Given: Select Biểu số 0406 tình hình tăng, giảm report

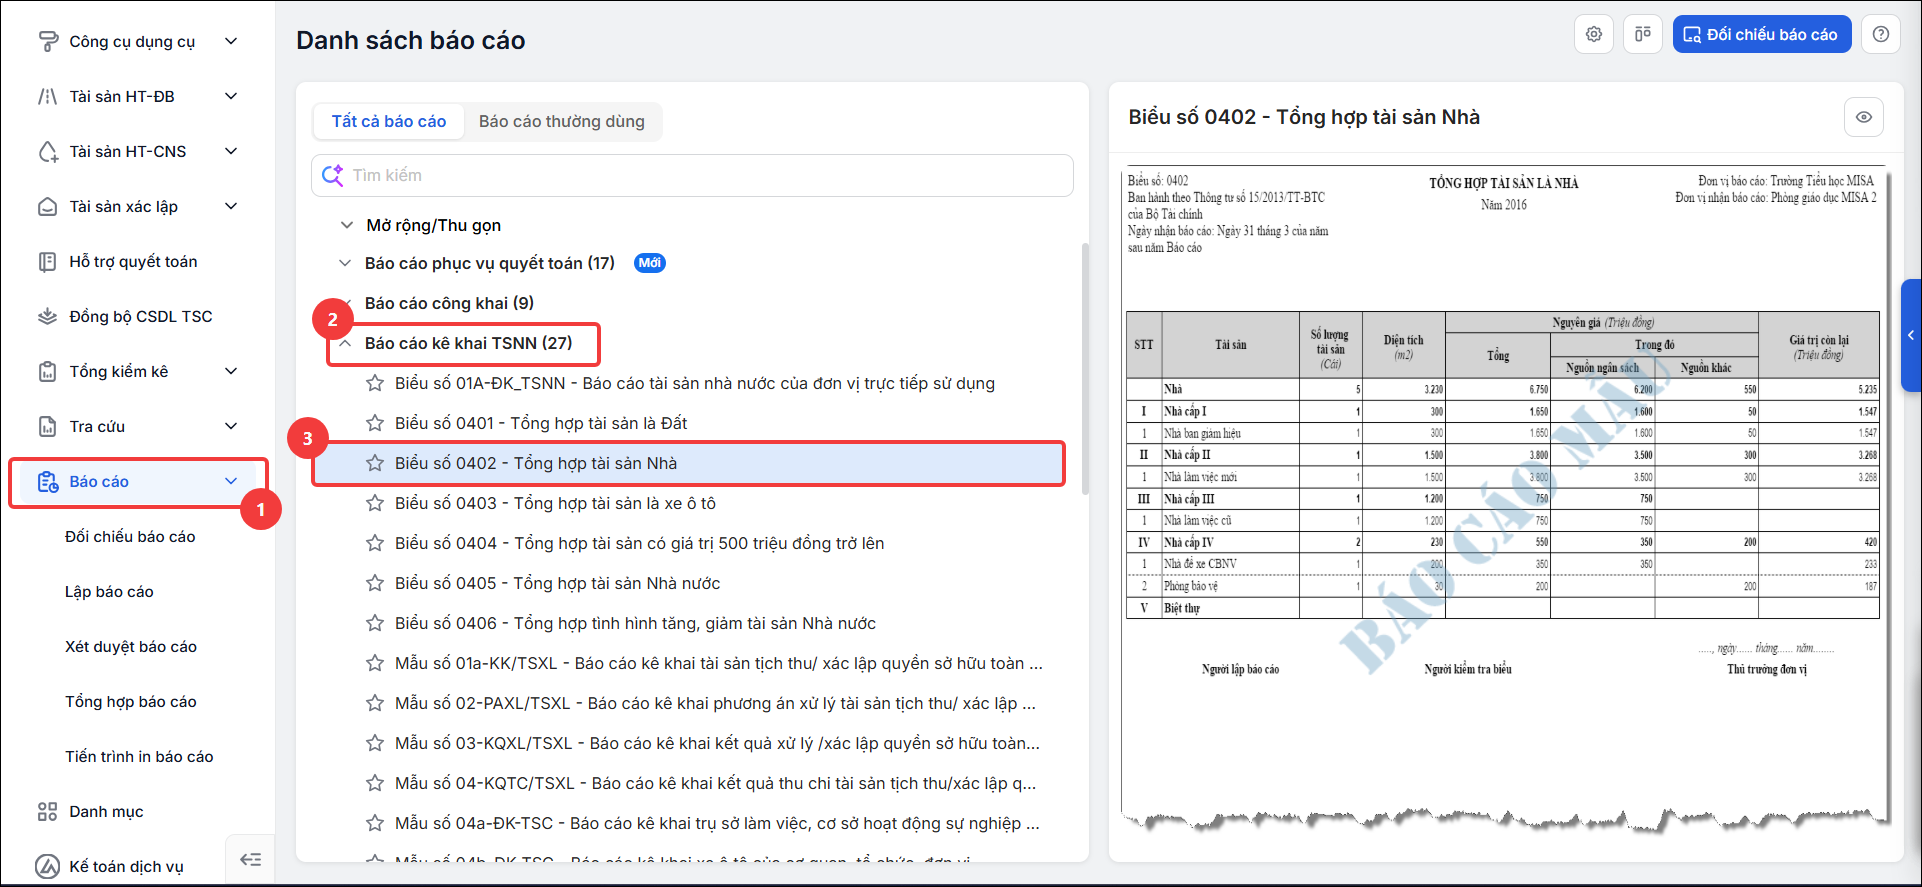Looking at the screenshot, I should pyautogui.click(x=635, y=623).
